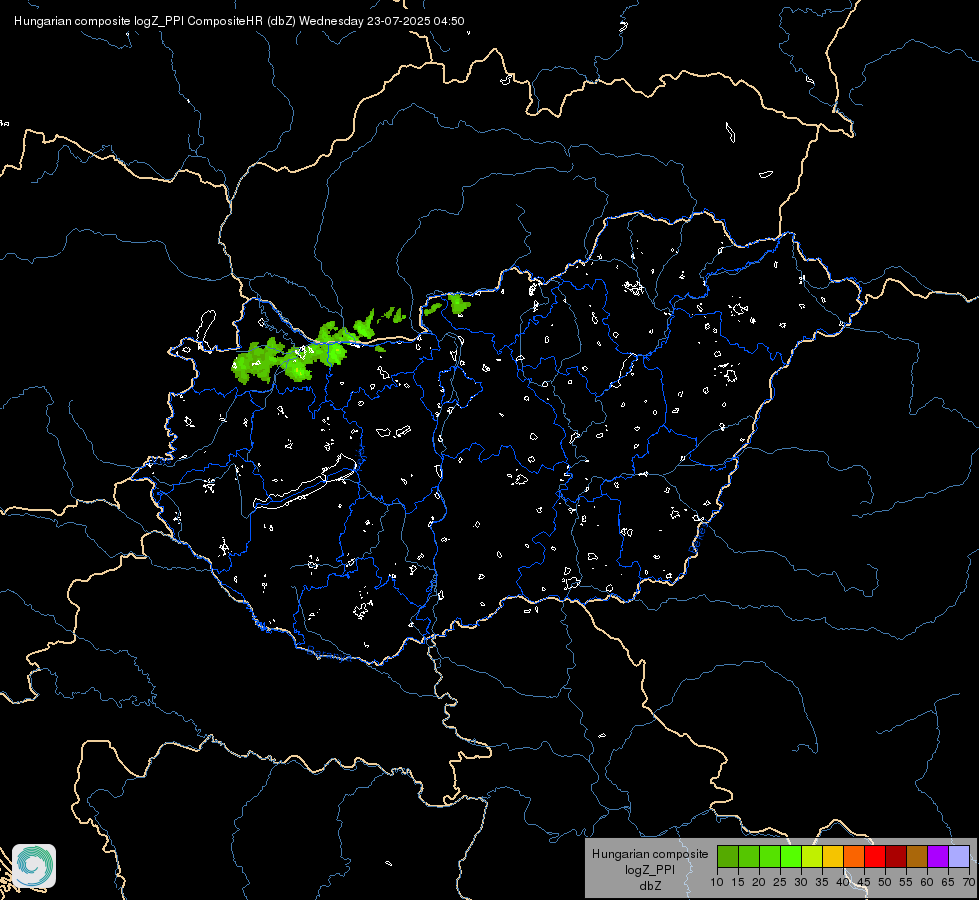Viewport: 979px width, 900px height.
Task: Click the 'dbZ' unit label in legend
Action: tap(650, 886)
